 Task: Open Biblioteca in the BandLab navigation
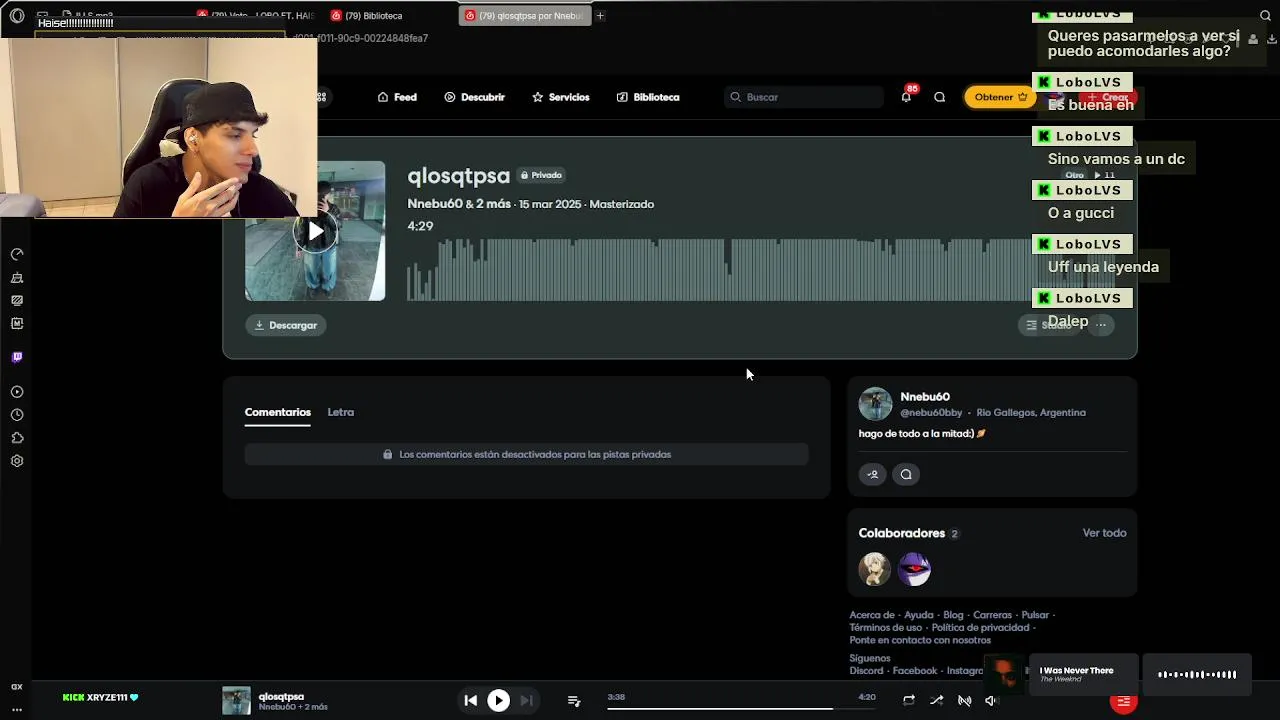pyautogui.click(x=648, y=97)
